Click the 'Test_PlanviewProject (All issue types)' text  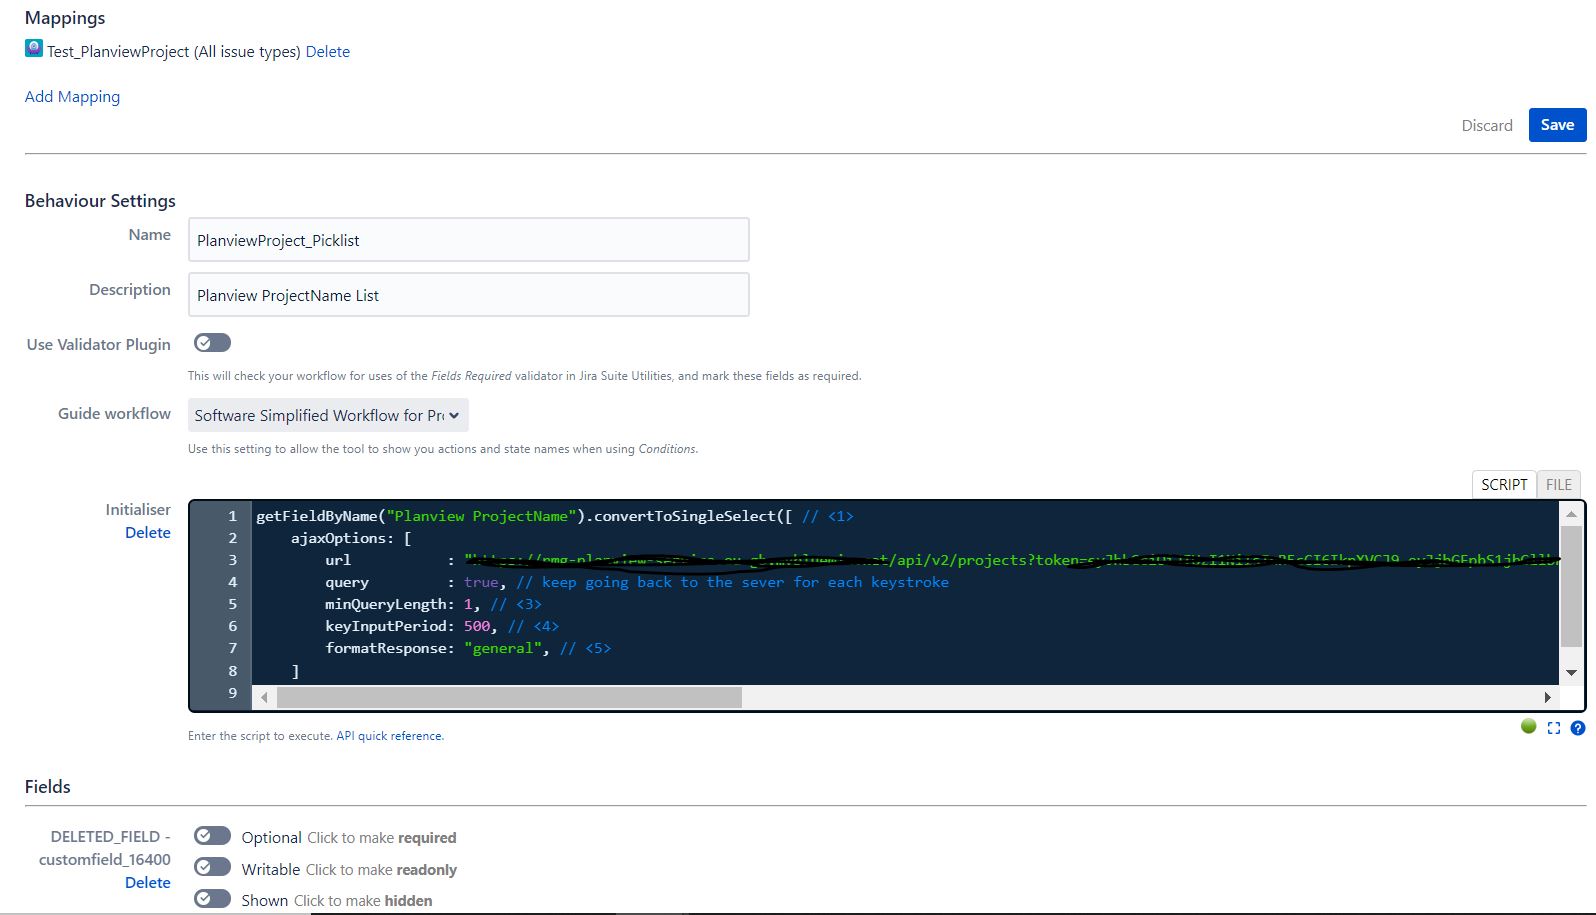point(174,51)
